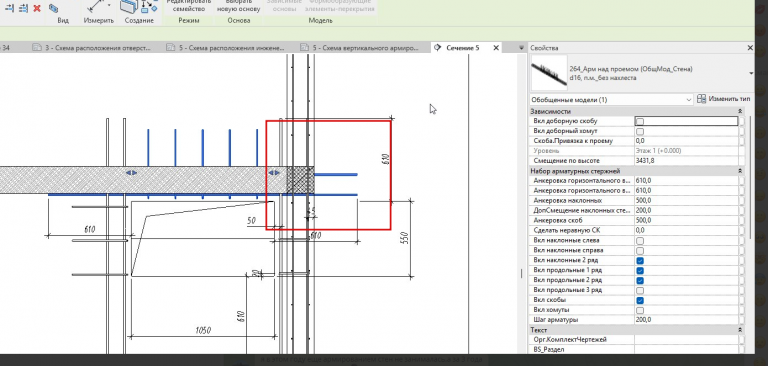The width and height of the screenshot is (768, 366).
Task: Edit Анкеровка наклонных value 500,0
Action: 686,200
